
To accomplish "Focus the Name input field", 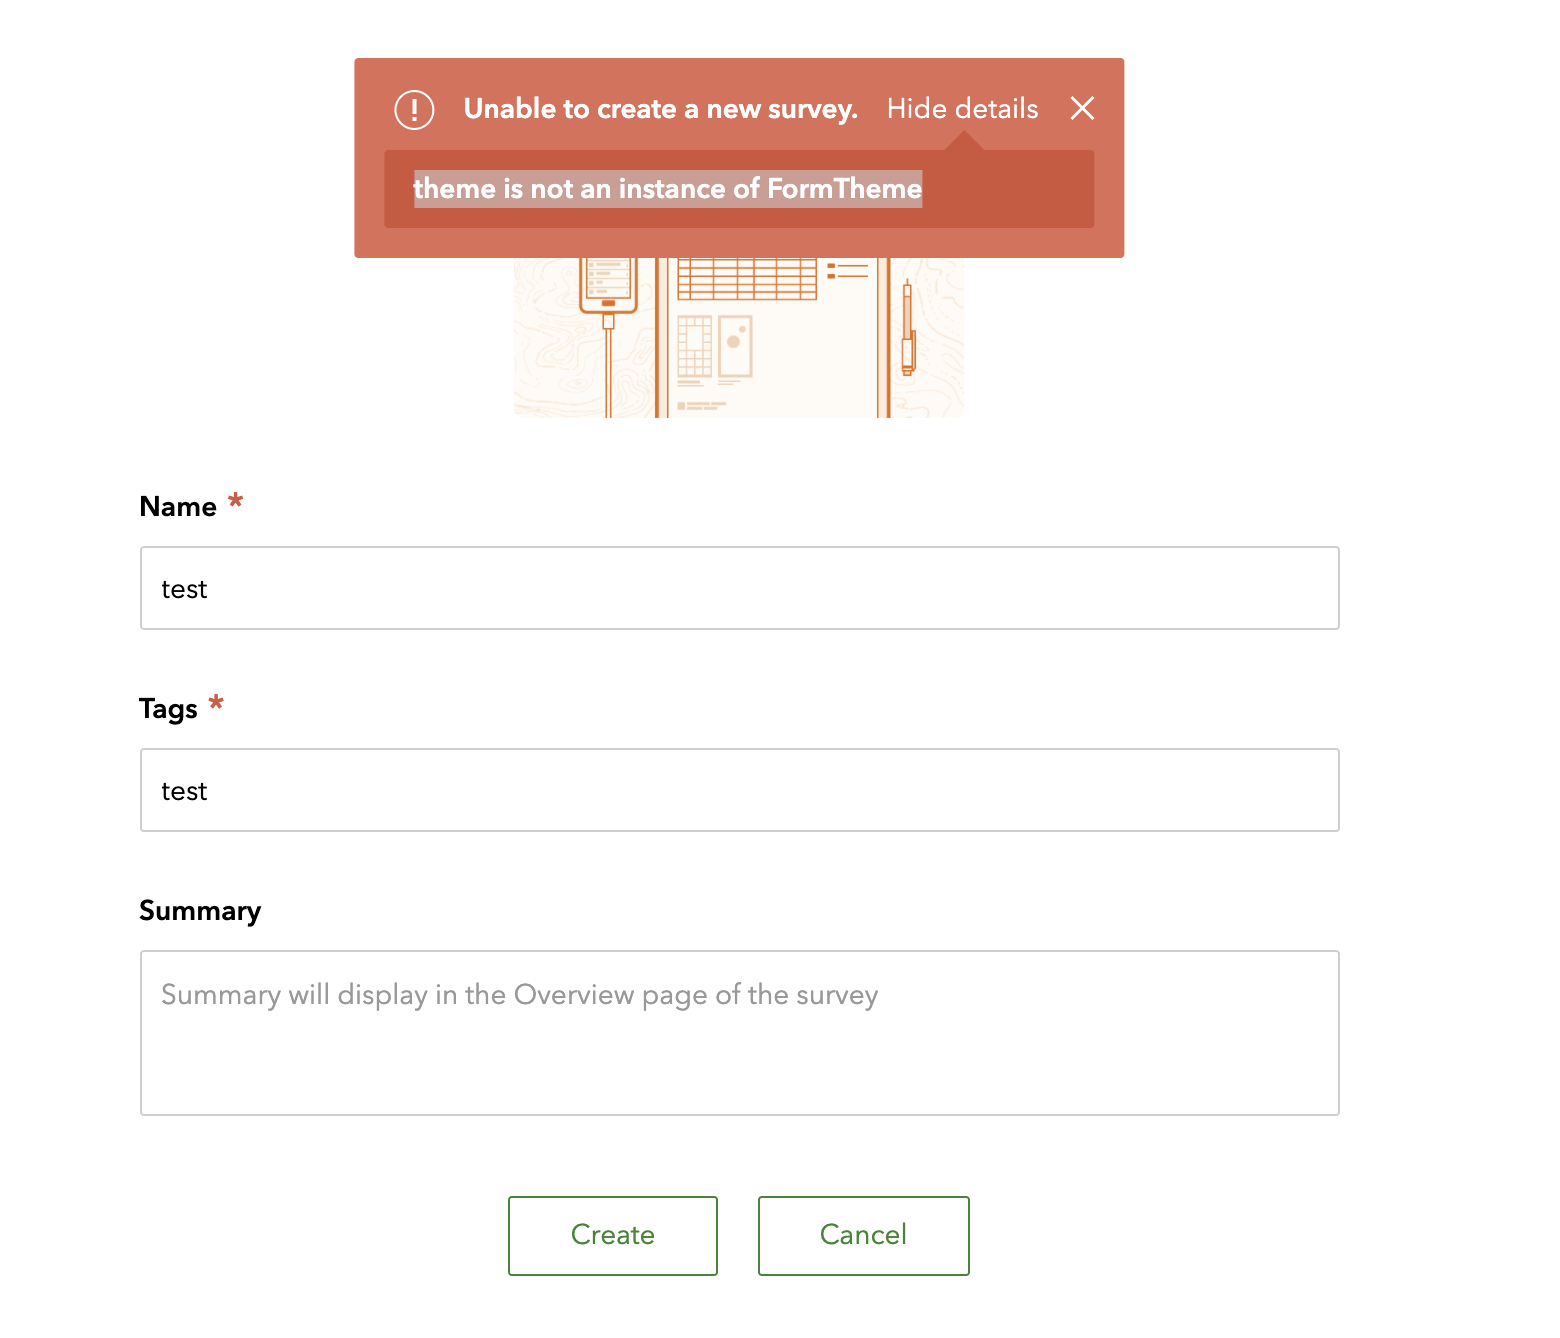I will [739, 588].
